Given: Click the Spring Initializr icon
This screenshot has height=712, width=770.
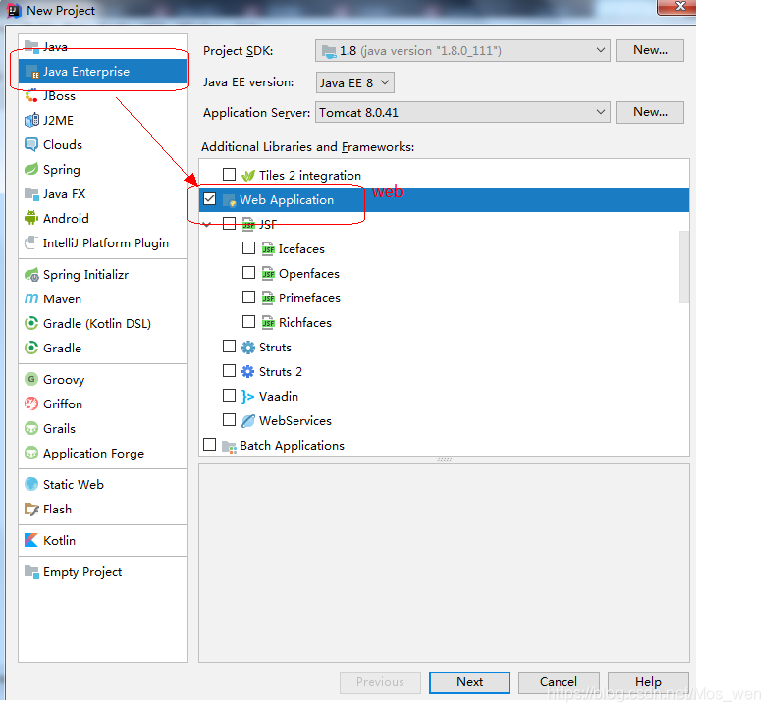Looking at the screenshot, I should coord(31,274).
